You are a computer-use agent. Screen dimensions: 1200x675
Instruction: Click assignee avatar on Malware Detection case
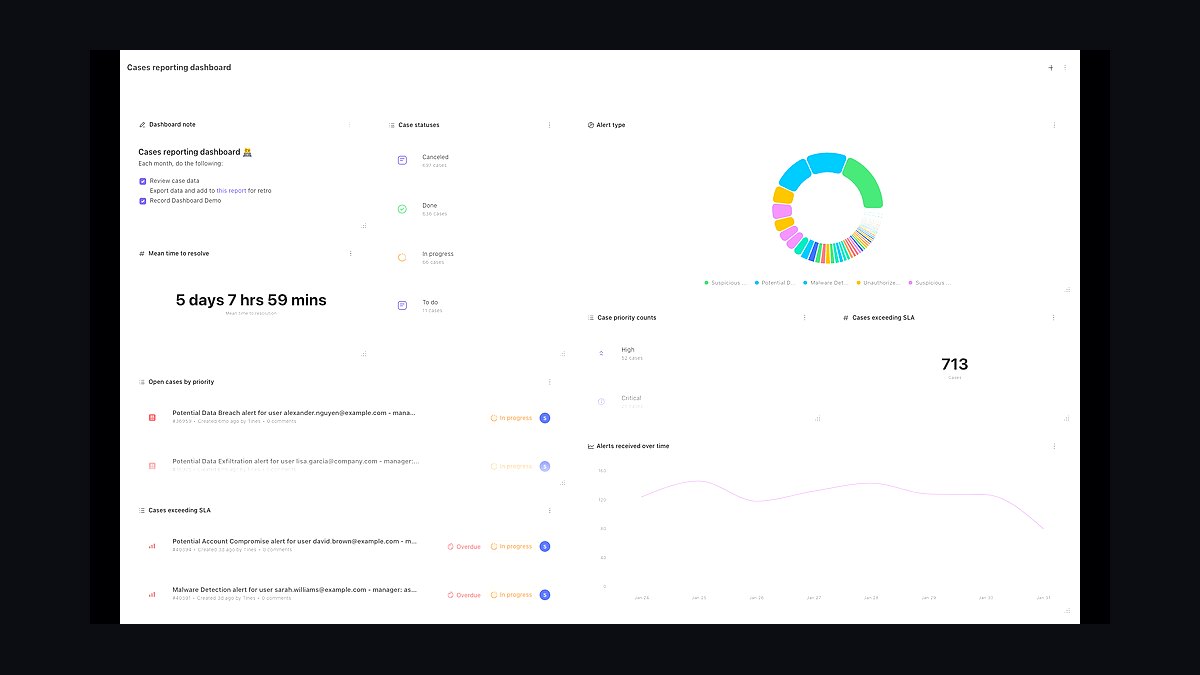[545, 594]
